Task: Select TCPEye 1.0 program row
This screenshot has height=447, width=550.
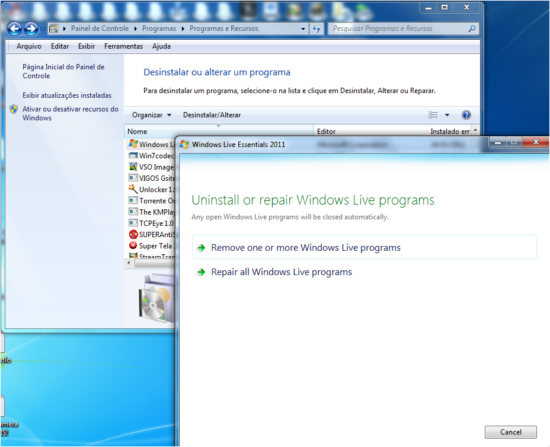Action: point(151,223)
